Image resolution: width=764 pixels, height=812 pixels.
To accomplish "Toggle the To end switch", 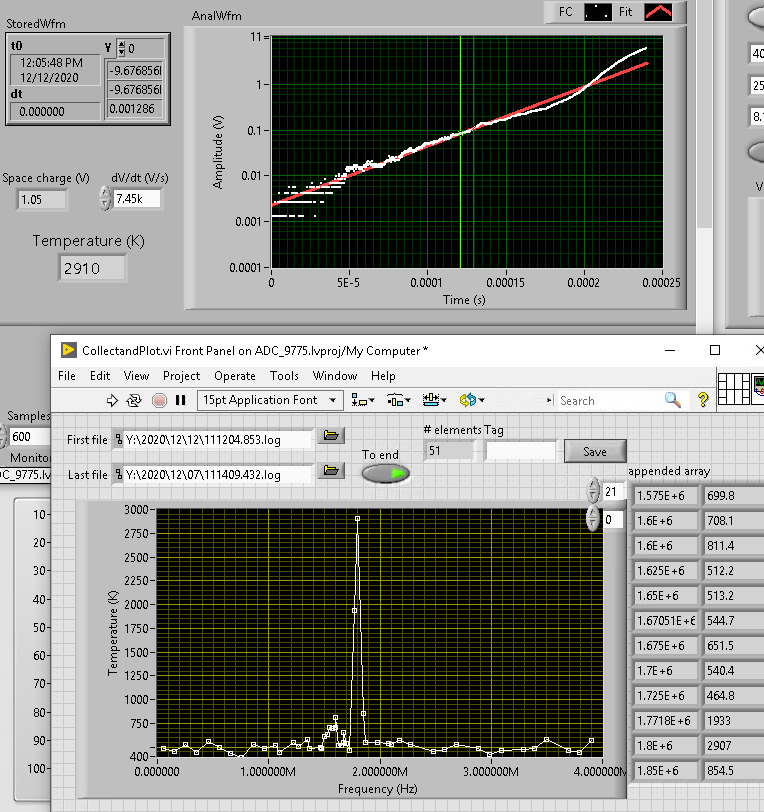I will click(385, 473).
